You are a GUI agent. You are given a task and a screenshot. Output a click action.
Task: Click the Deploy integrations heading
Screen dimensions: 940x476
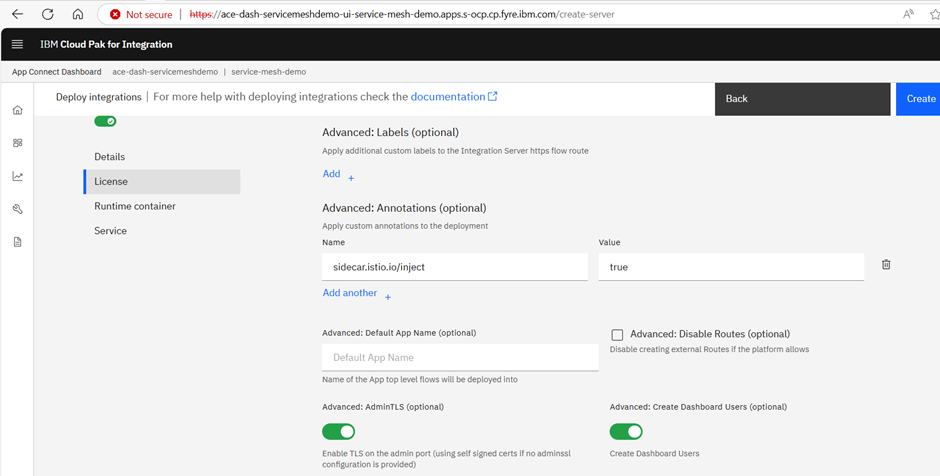[x=99, y=97]
